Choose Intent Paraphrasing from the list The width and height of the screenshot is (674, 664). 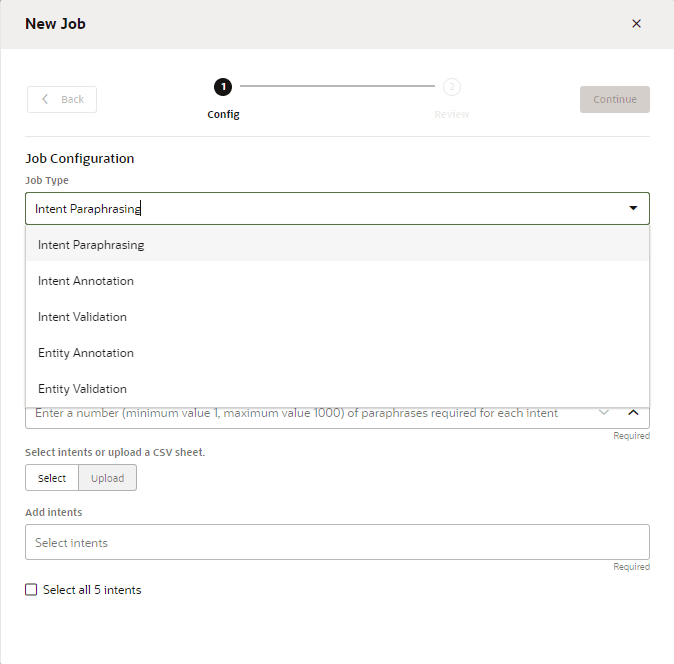91,245
